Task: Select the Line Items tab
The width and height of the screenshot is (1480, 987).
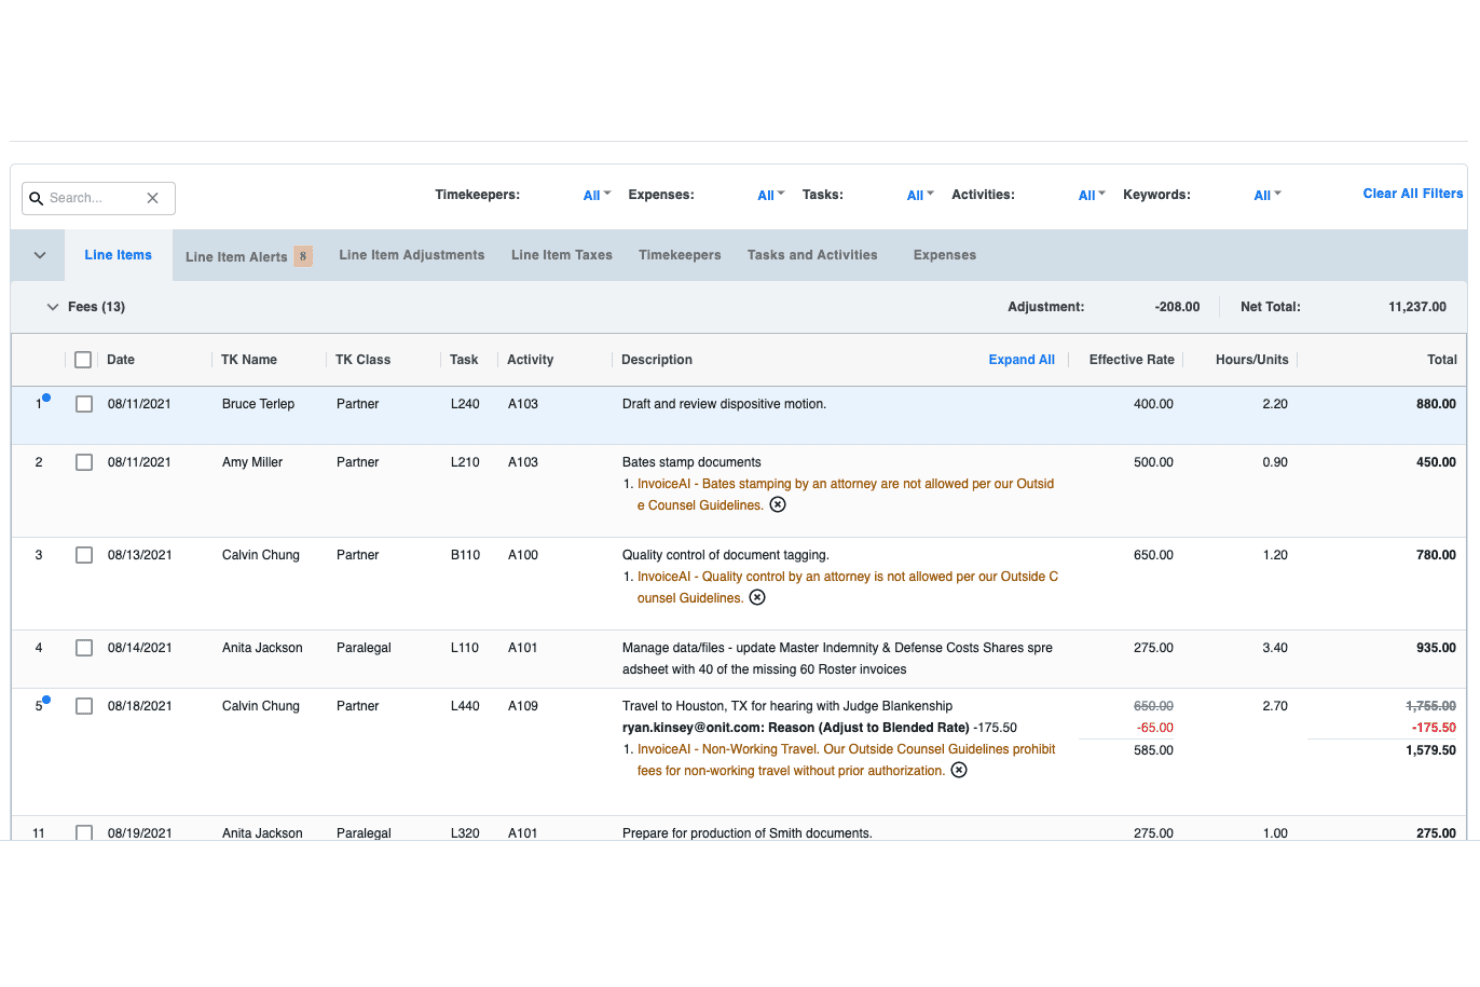Action: pos(118,255)
